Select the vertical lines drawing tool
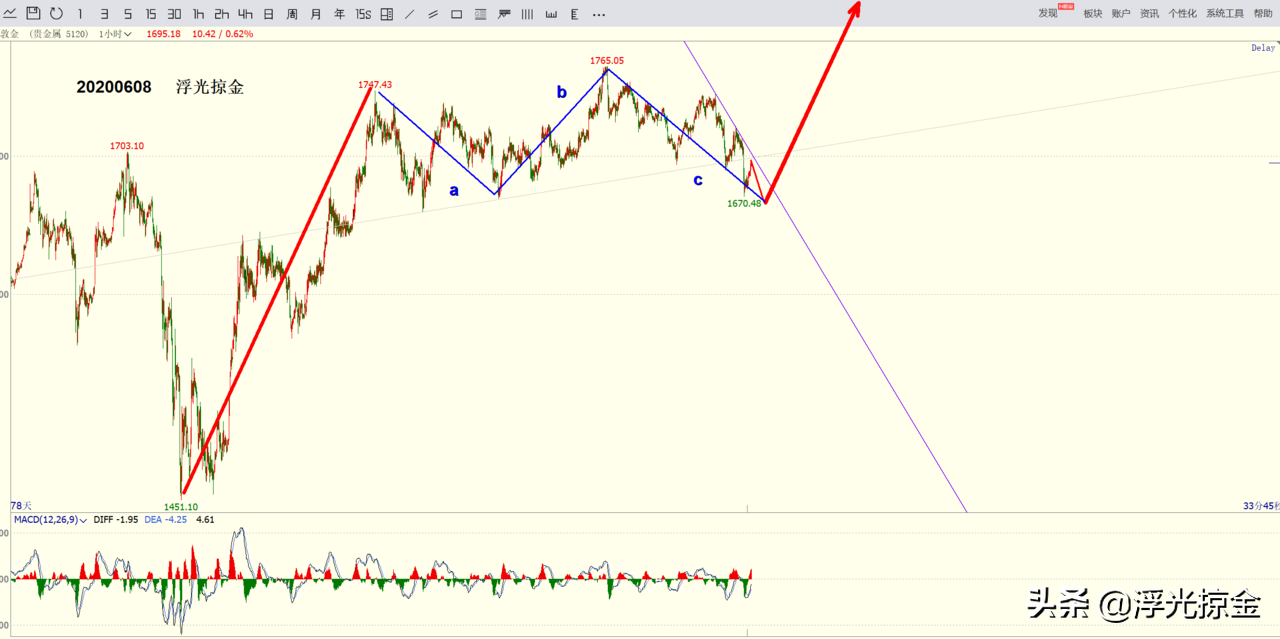The image size is (1280, 639). pos(527,14)
